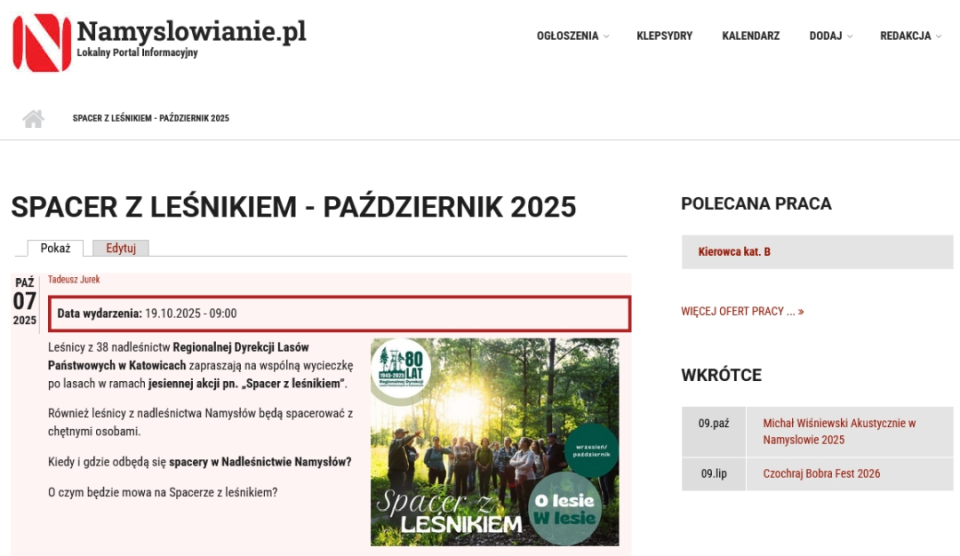
Task: Open the Kalendarz menu item
Action: (750, 36)
